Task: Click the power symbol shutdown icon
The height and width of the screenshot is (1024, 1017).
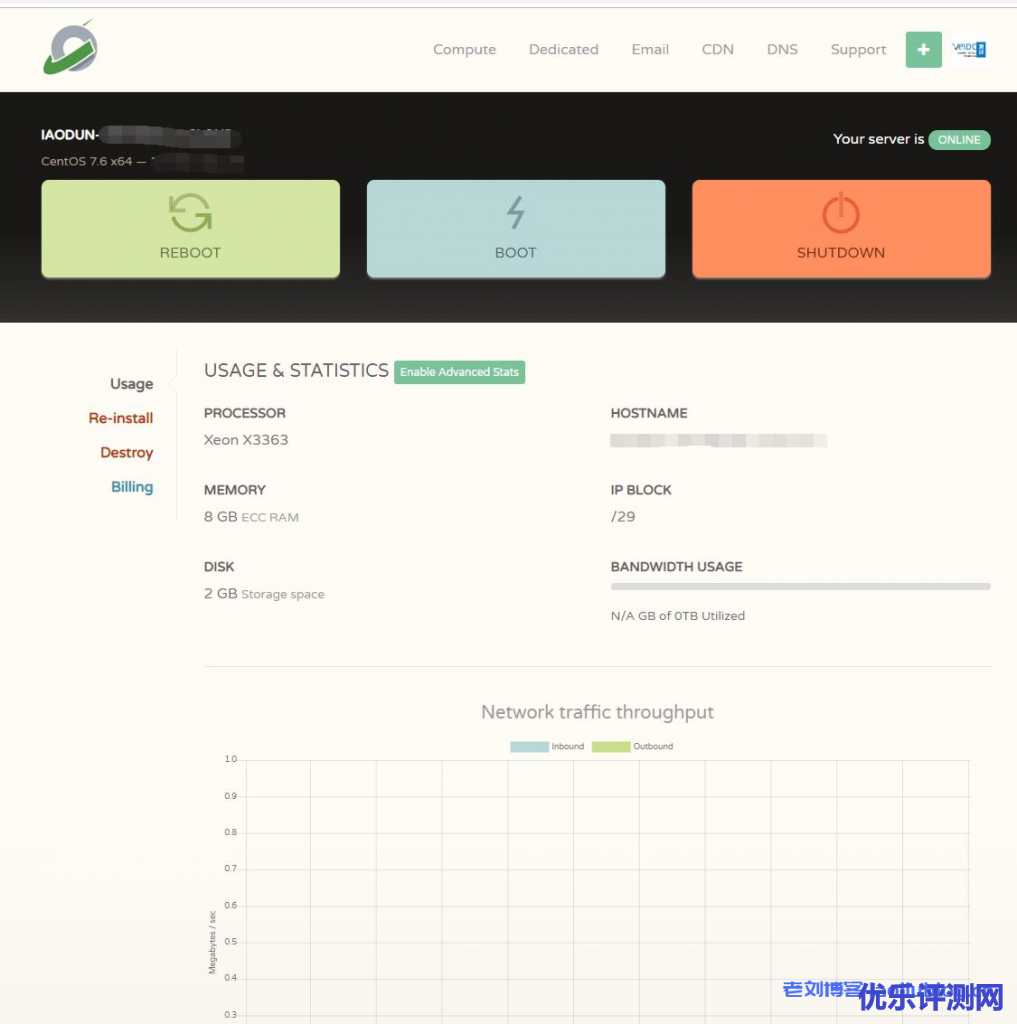Action: (x=840, y=213)
